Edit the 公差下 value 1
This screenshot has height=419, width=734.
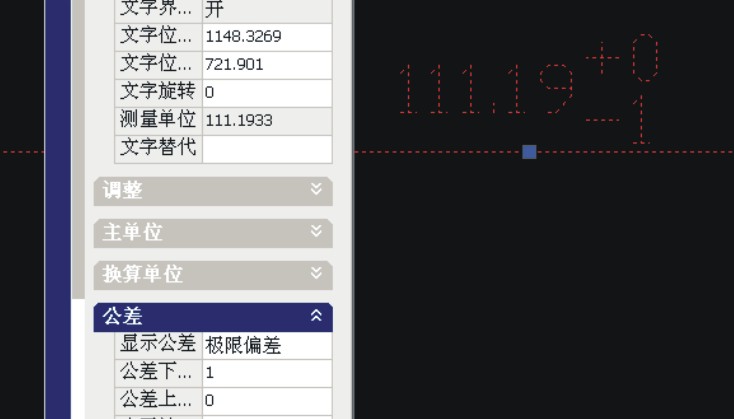(x=267, y=373)
